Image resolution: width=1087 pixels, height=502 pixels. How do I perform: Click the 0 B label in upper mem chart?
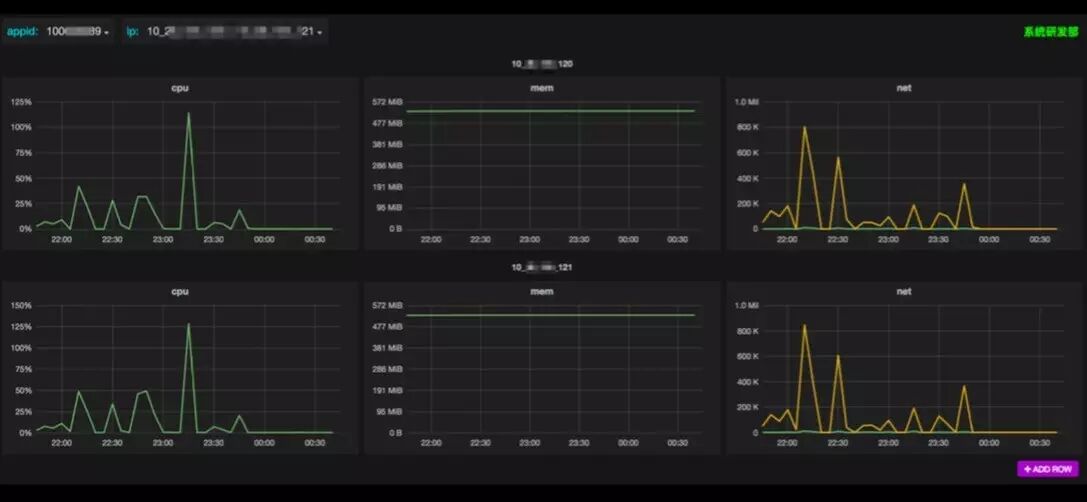click(396, 229)
